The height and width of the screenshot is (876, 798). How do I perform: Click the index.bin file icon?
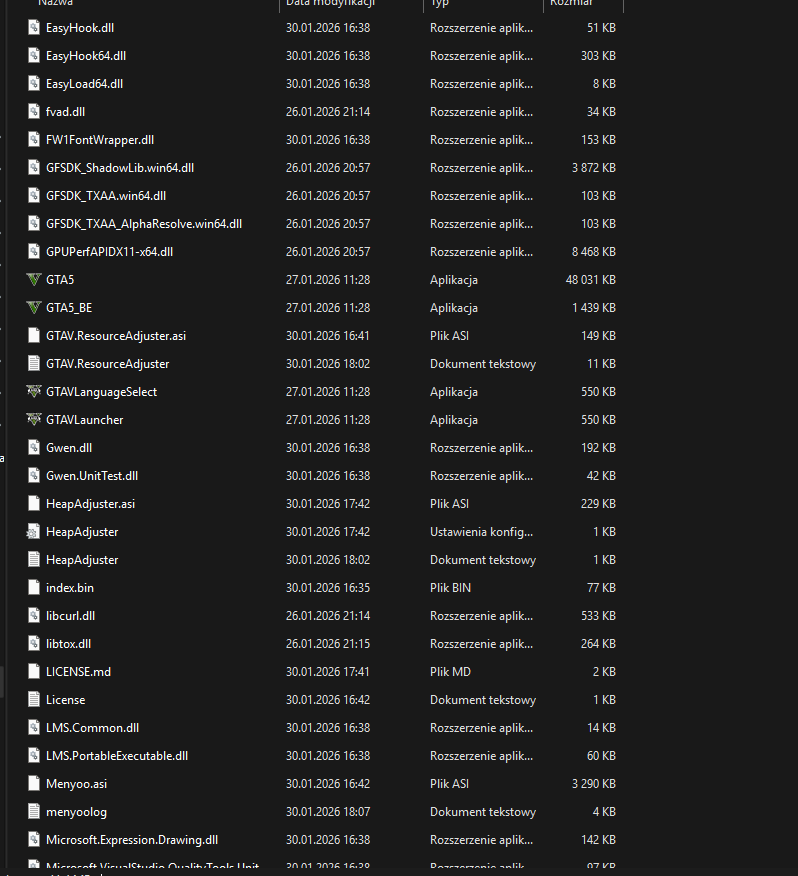34,587
